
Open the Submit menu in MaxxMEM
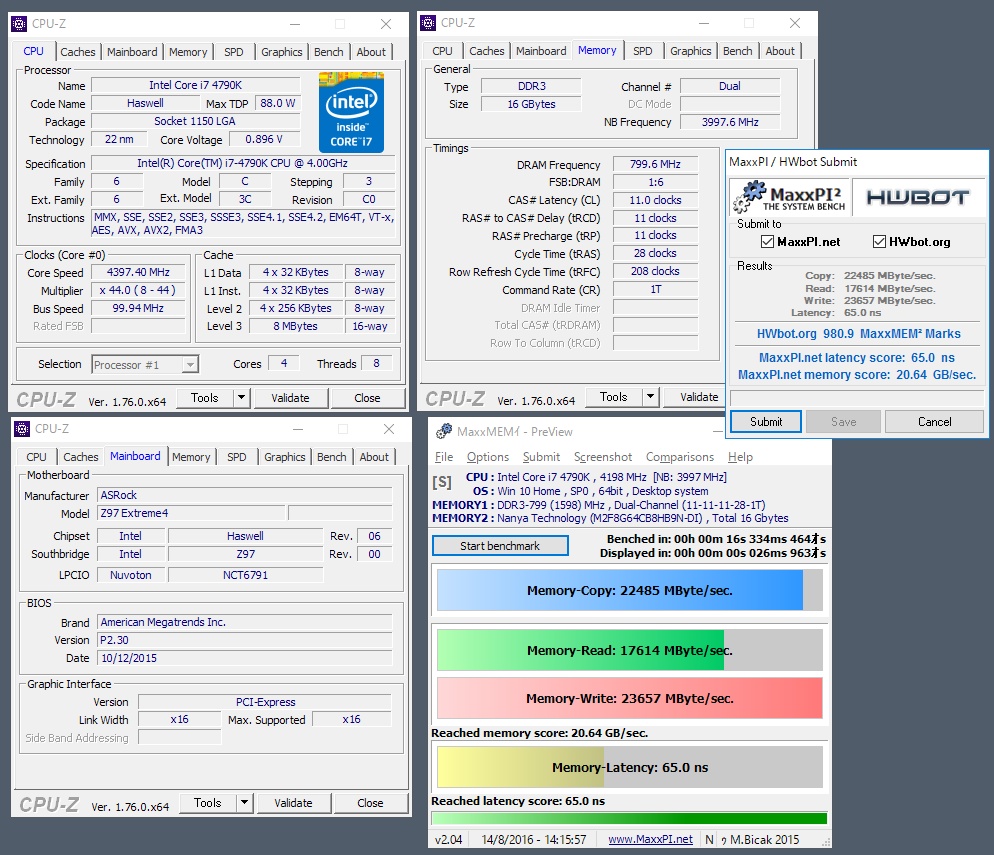pos(541,457)
